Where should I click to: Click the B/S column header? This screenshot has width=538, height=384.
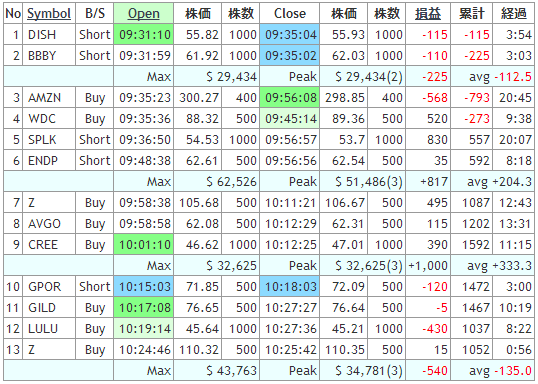point(94,14)
